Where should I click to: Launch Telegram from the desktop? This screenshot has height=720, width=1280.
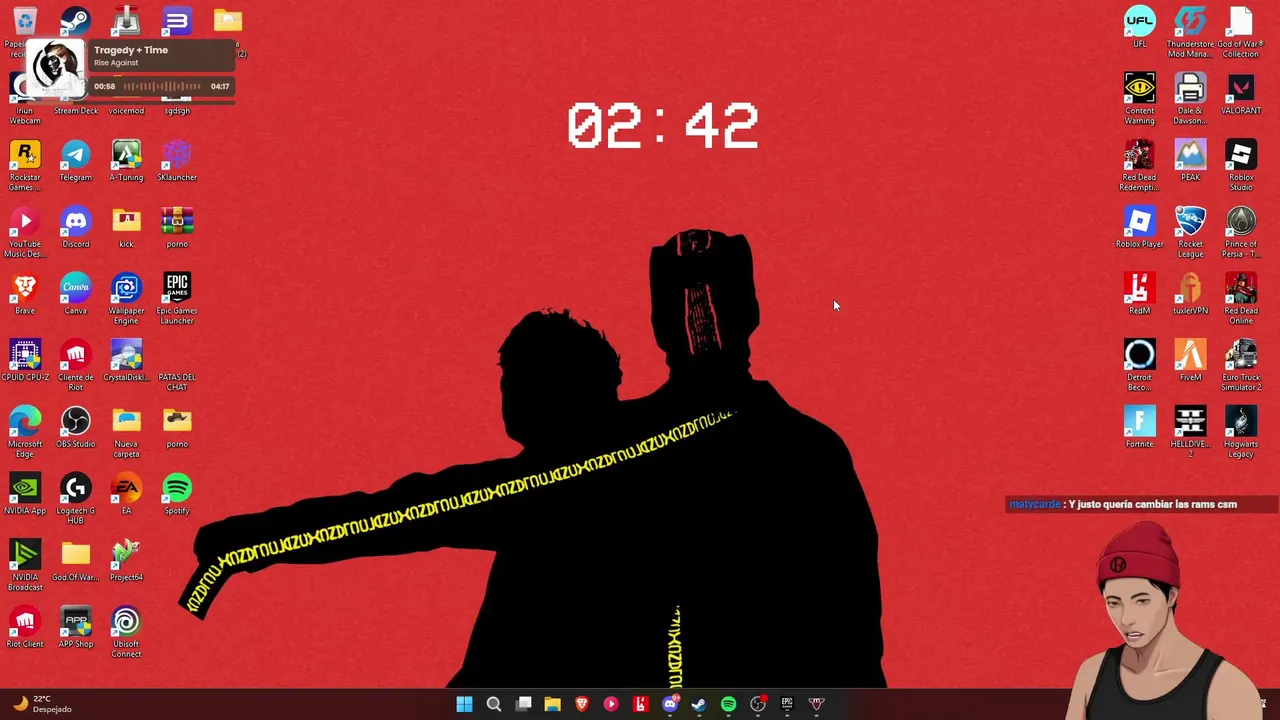tap(75, 161)
